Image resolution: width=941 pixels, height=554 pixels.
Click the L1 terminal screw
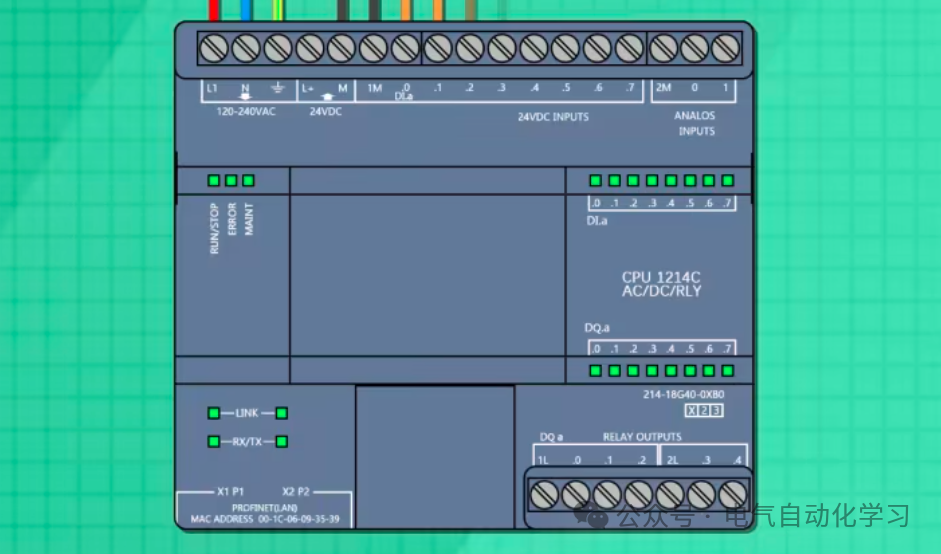coord(214,49)
